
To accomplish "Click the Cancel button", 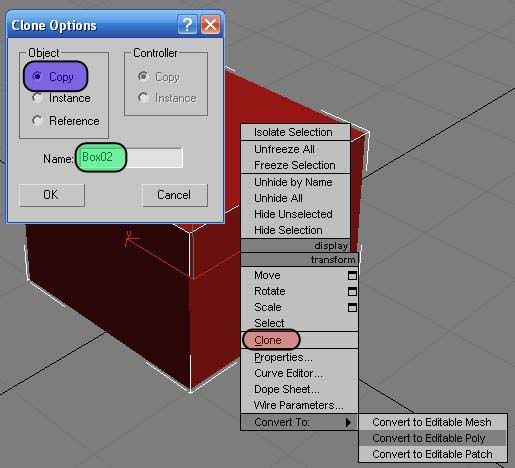I will (x=175, y=195).
